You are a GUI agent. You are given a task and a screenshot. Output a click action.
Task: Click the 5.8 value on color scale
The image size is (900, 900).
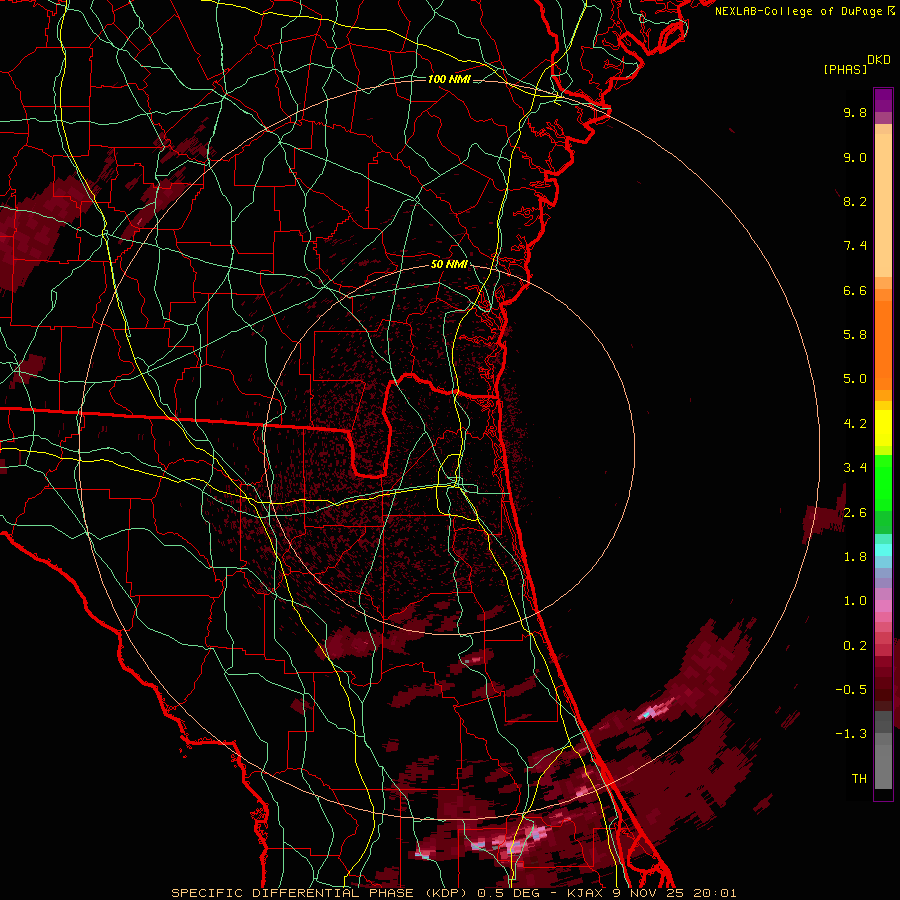[855, 335]
